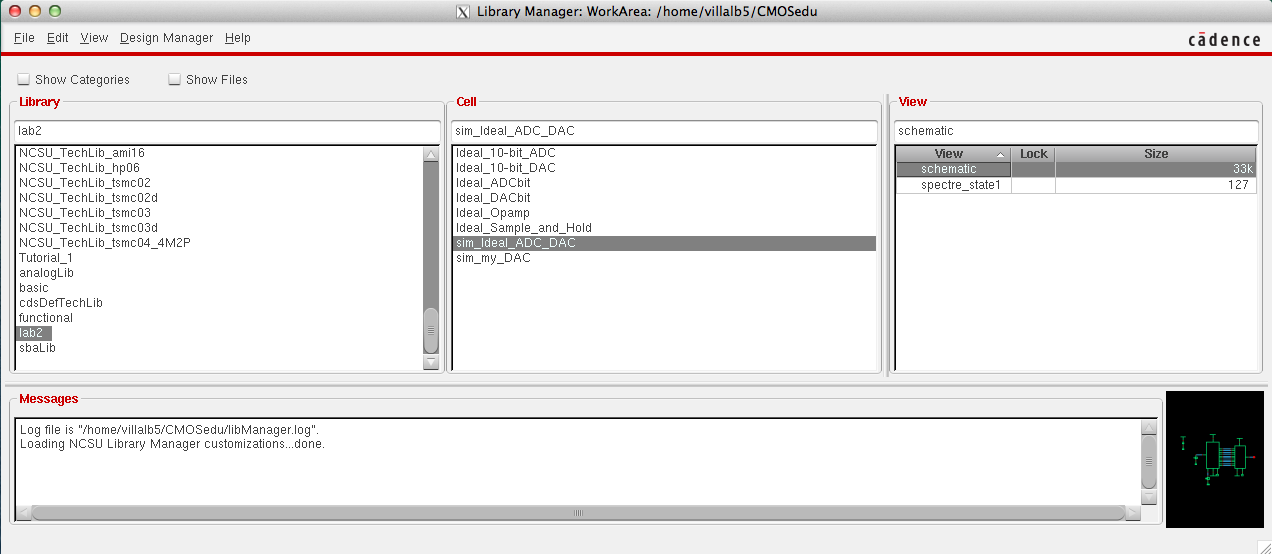Select the spectre_state1 view row
This screenshot has width=1272, height=554.
[954, 185]
